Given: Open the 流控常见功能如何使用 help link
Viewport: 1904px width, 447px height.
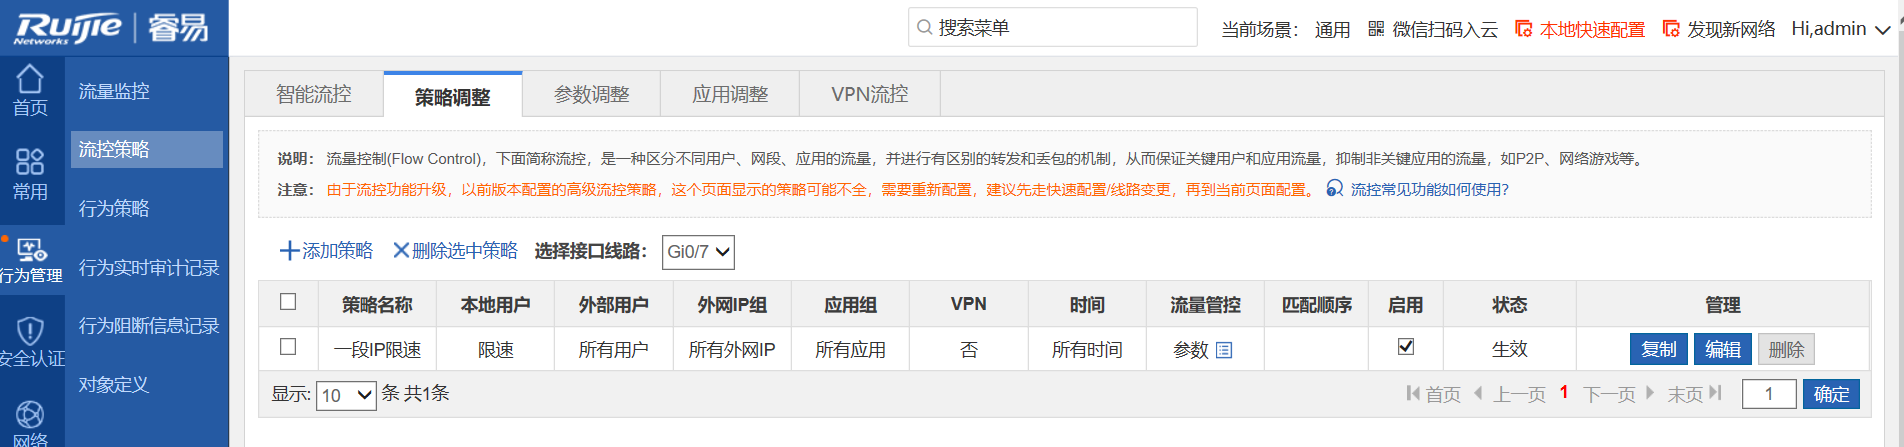Looking at the screenshot, I should pyautogui.click(x=1428, y=189).
